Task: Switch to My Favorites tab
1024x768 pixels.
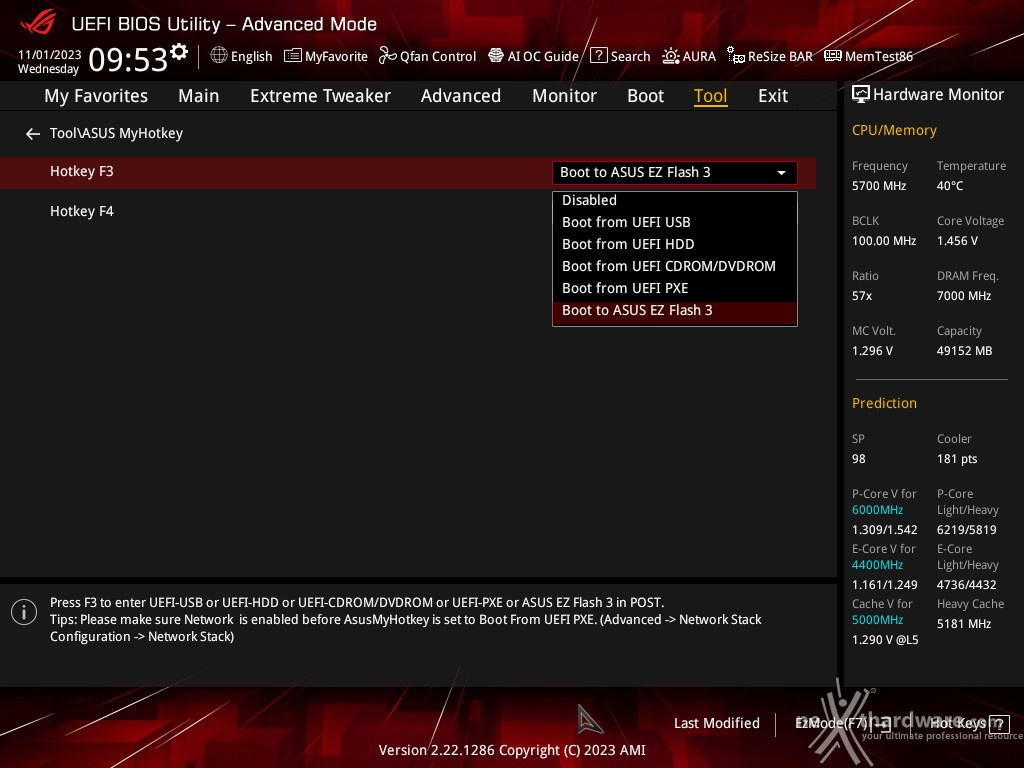Action: coord(96,96)
